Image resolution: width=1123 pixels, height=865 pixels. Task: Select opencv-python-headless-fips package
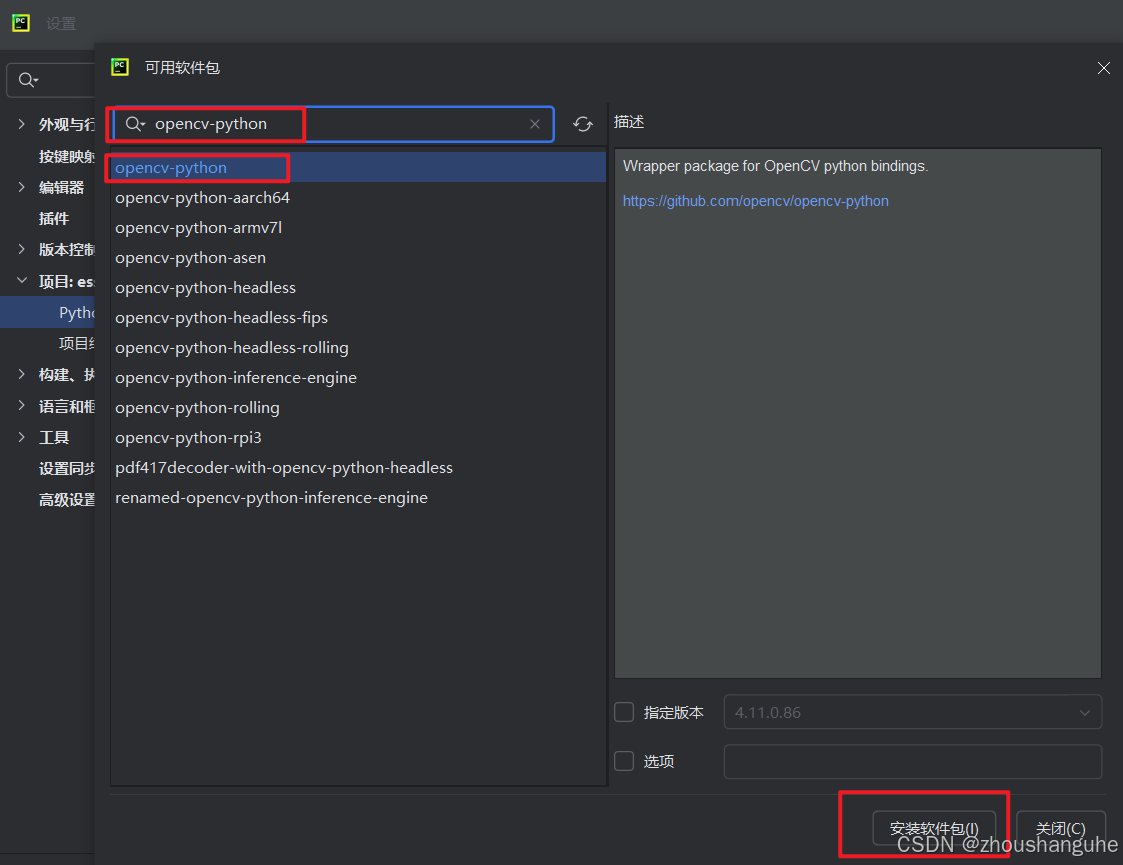358,317
